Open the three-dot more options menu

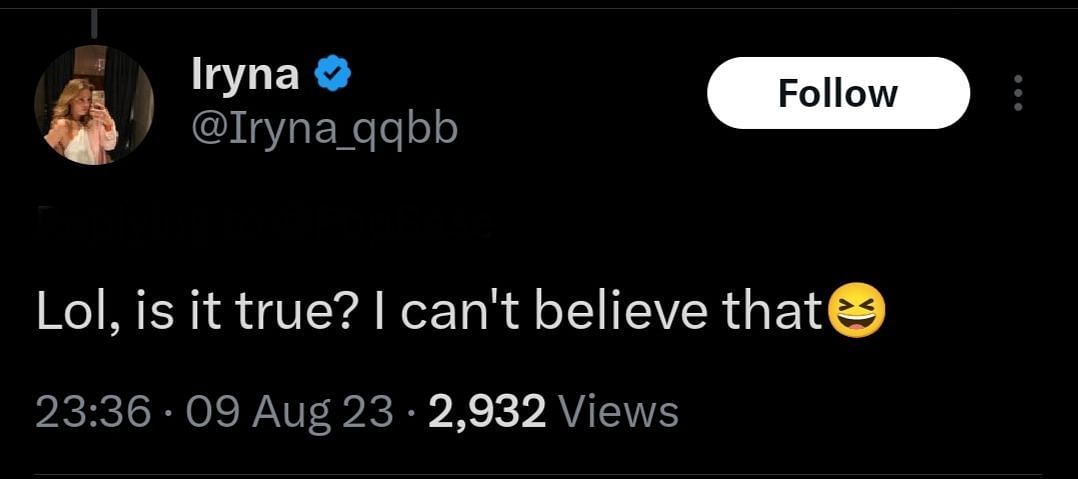click(1018, 93)
